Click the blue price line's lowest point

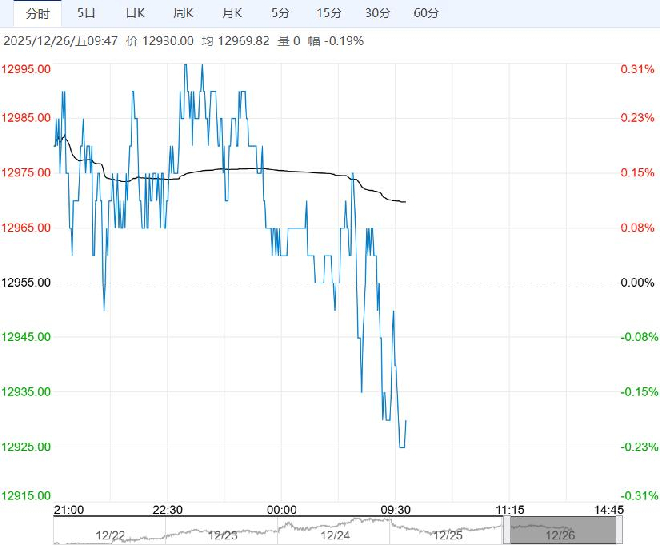[402, 447]
